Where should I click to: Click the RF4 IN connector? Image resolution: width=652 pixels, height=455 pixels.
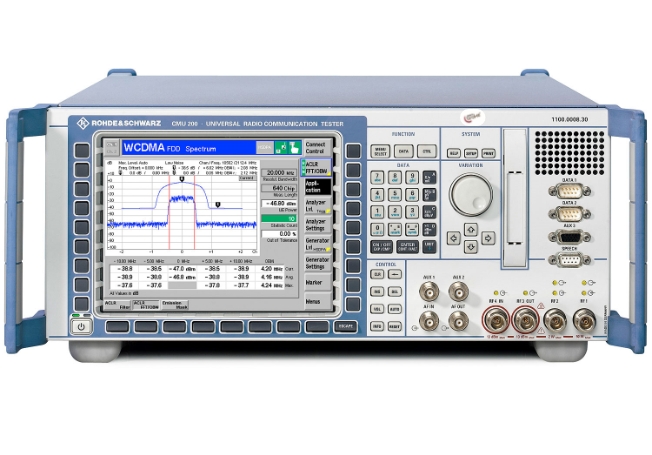click(x=496, y=320)
